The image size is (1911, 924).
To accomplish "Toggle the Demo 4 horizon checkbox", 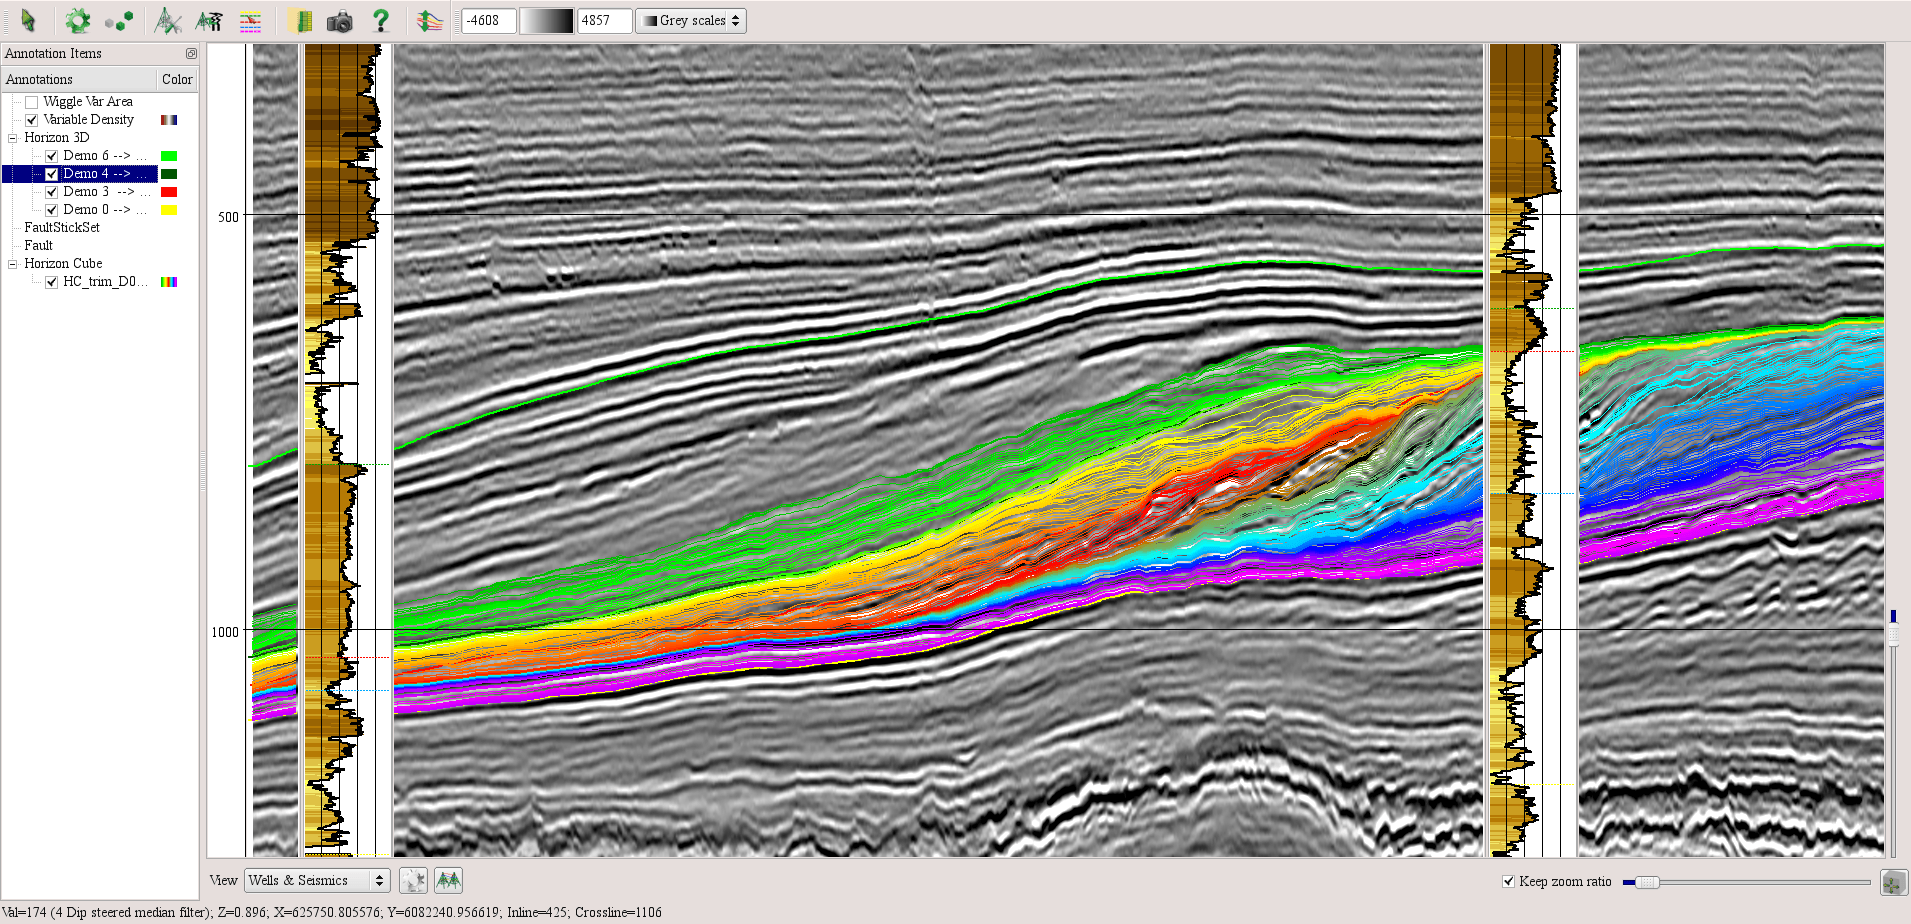I will point(52,174).
